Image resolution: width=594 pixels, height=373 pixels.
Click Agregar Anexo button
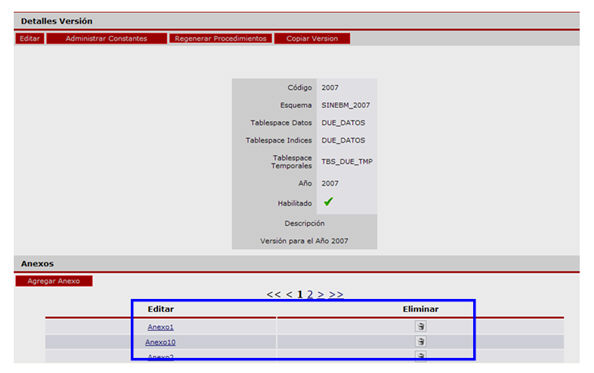point(54,281)
